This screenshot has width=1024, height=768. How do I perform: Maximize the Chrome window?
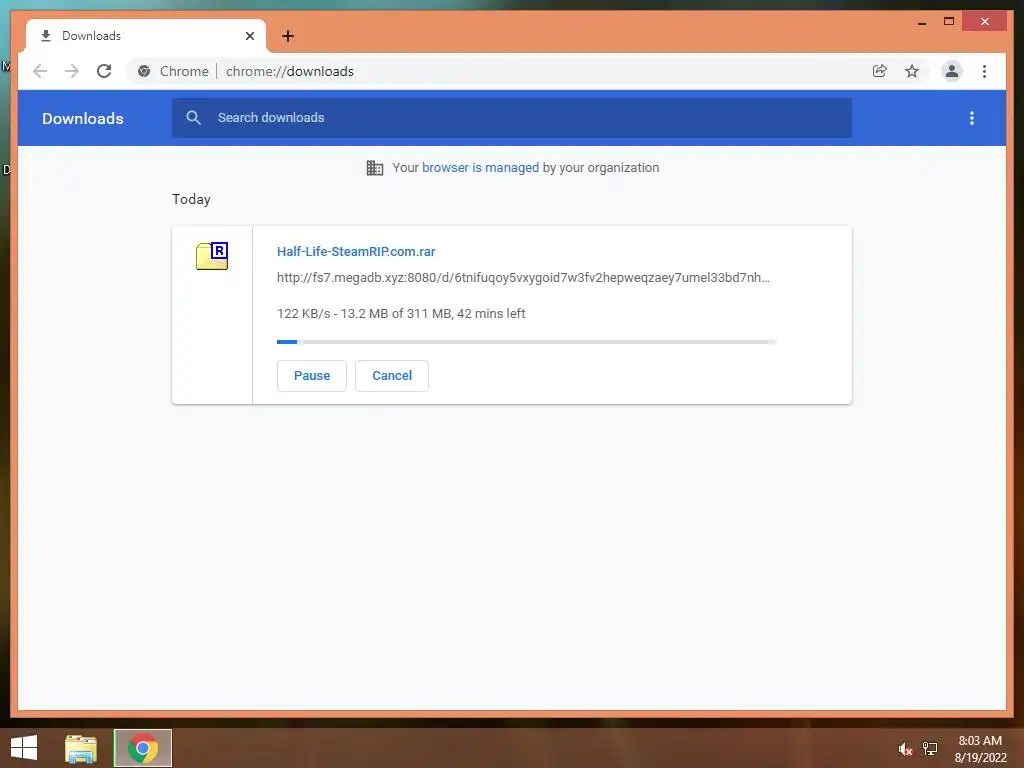click(949, 22)
